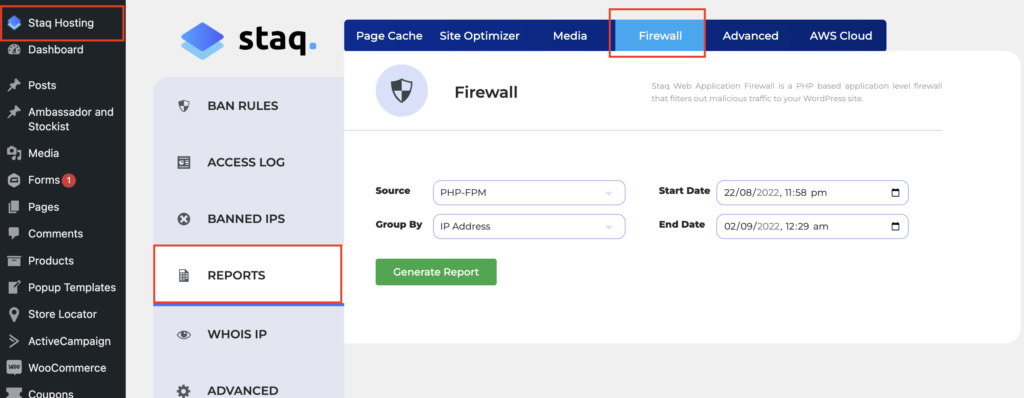
Task: Open the Advanced tab in top bar
Action: (750, 36)
